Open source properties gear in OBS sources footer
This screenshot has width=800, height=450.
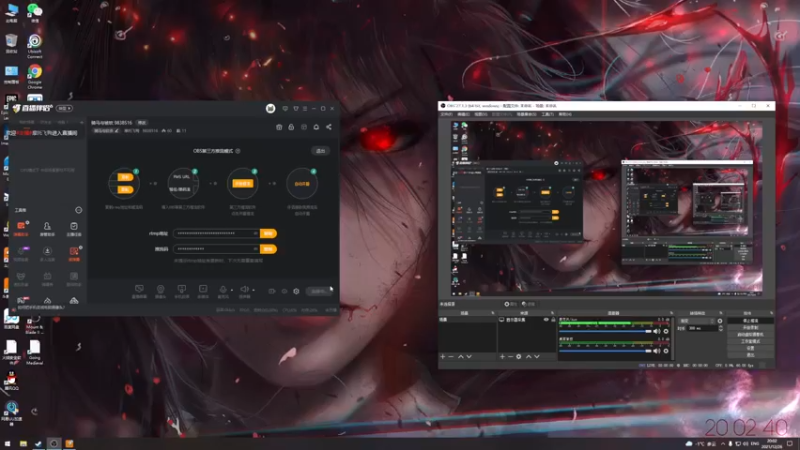pos(518,357)
